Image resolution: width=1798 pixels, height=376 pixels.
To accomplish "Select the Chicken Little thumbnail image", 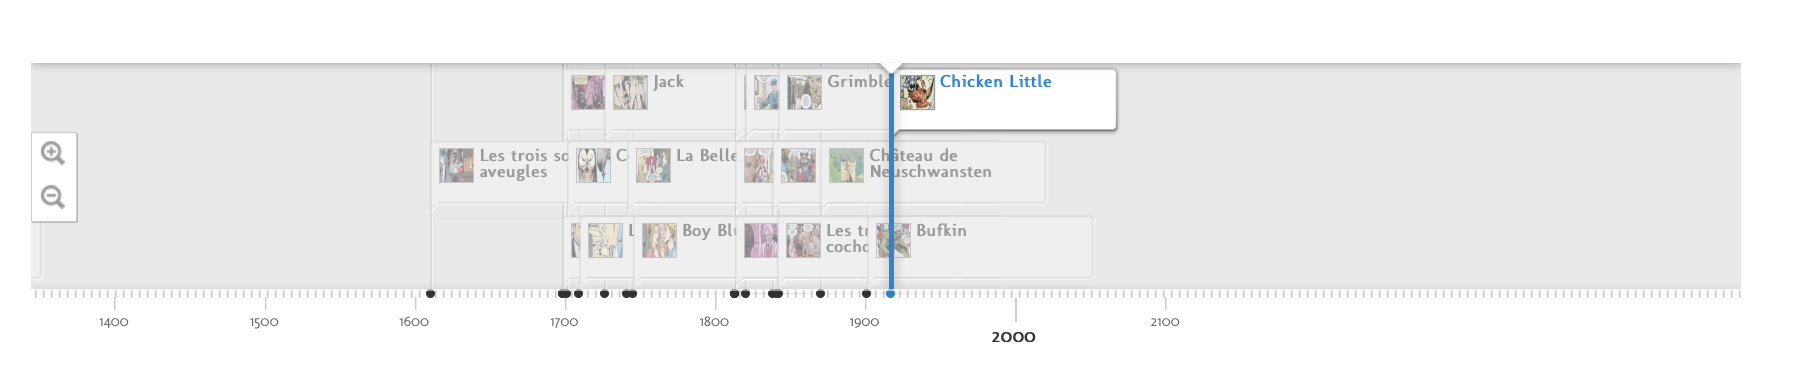I will (917, 92).
